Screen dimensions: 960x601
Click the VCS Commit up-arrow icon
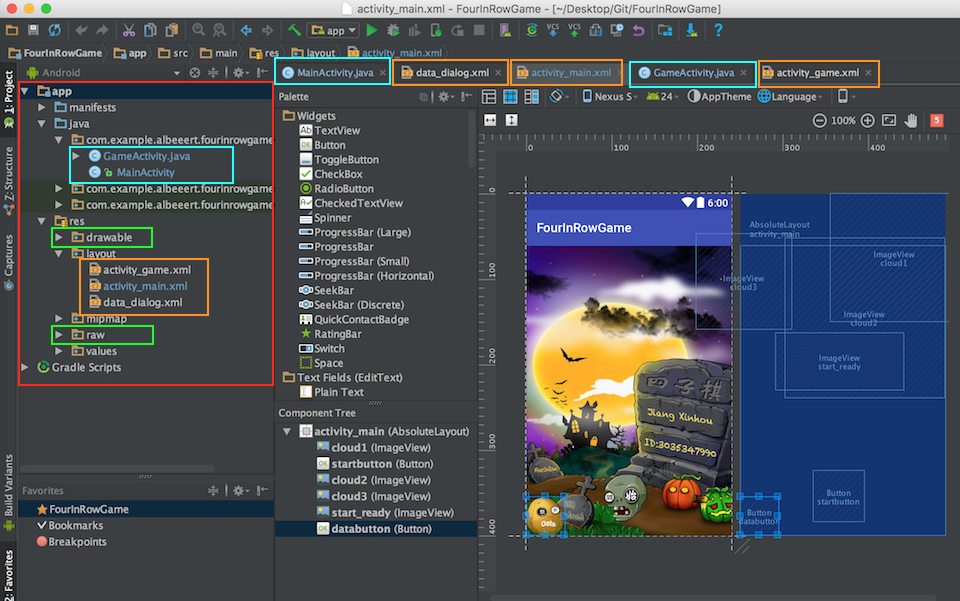click(574, 30)
